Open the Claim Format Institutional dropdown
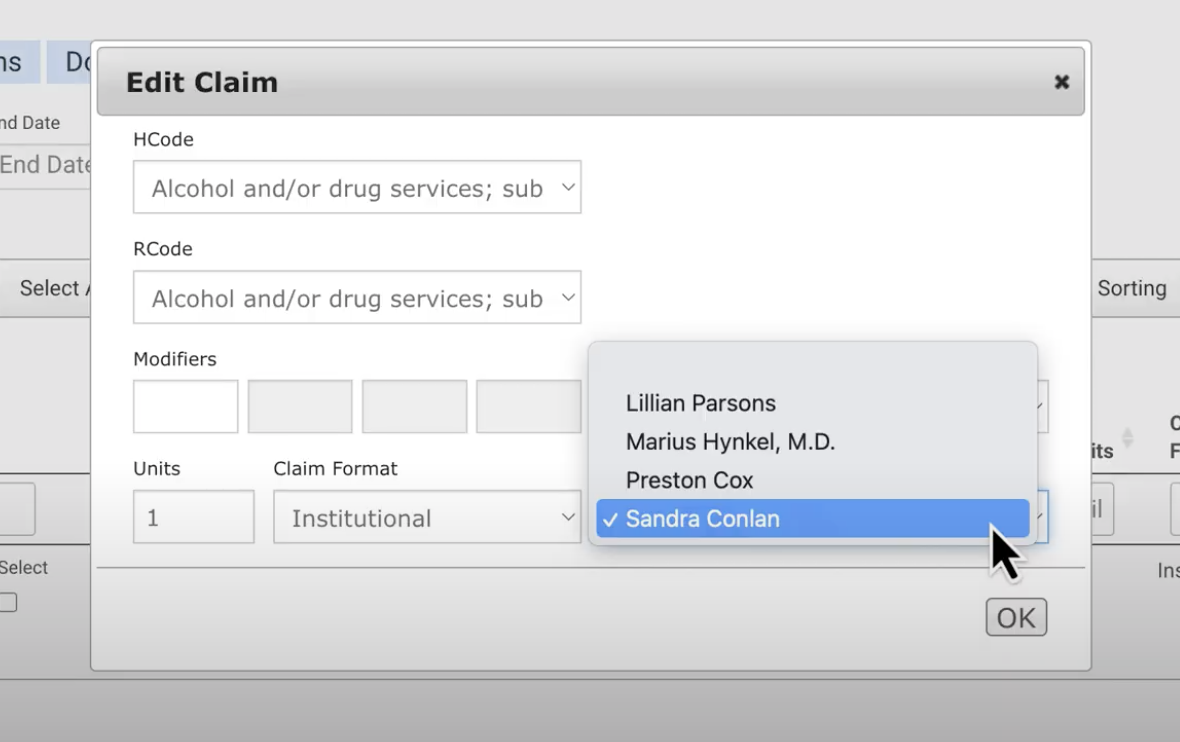This screenshot has height=742, width=1180. (427, 517)
